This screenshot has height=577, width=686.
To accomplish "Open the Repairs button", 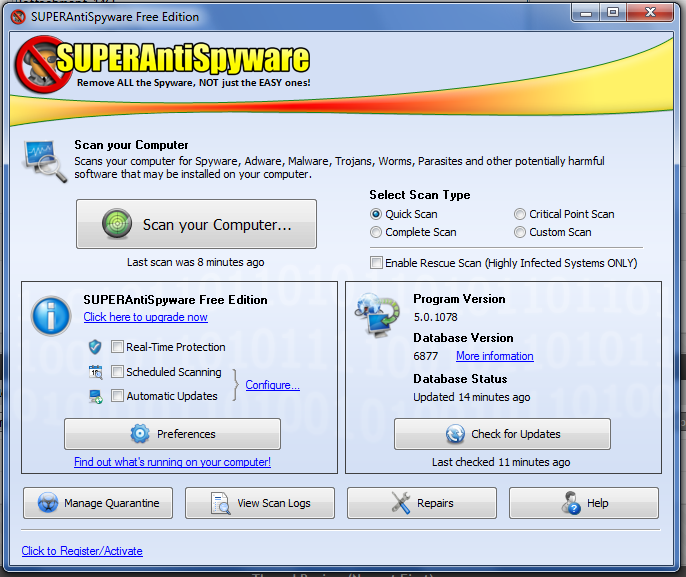I will point(422,503).
